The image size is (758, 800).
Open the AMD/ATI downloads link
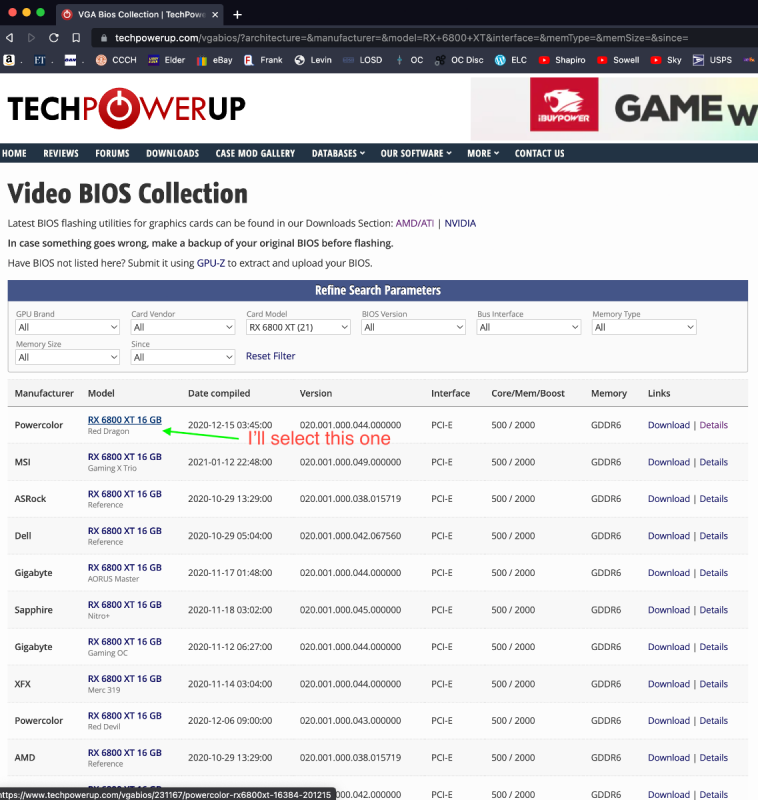coord(415,223)
